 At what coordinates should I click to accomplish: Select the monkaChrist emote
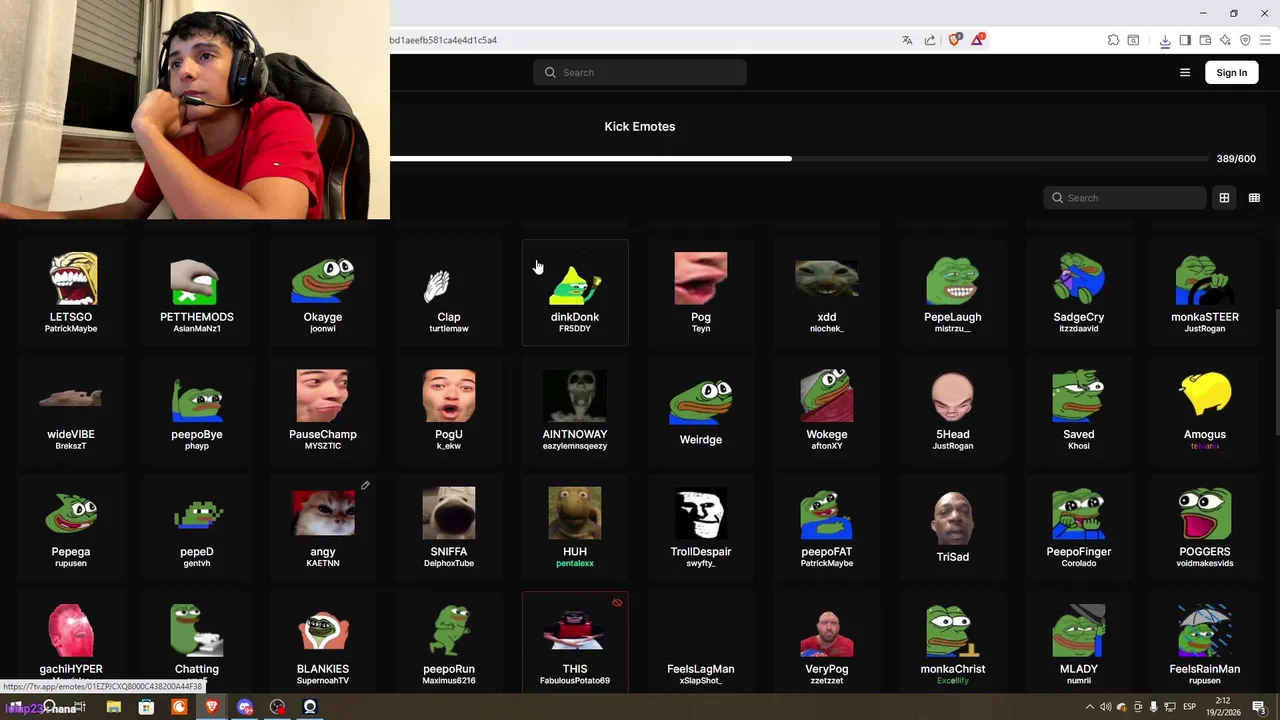coord(953,641)
